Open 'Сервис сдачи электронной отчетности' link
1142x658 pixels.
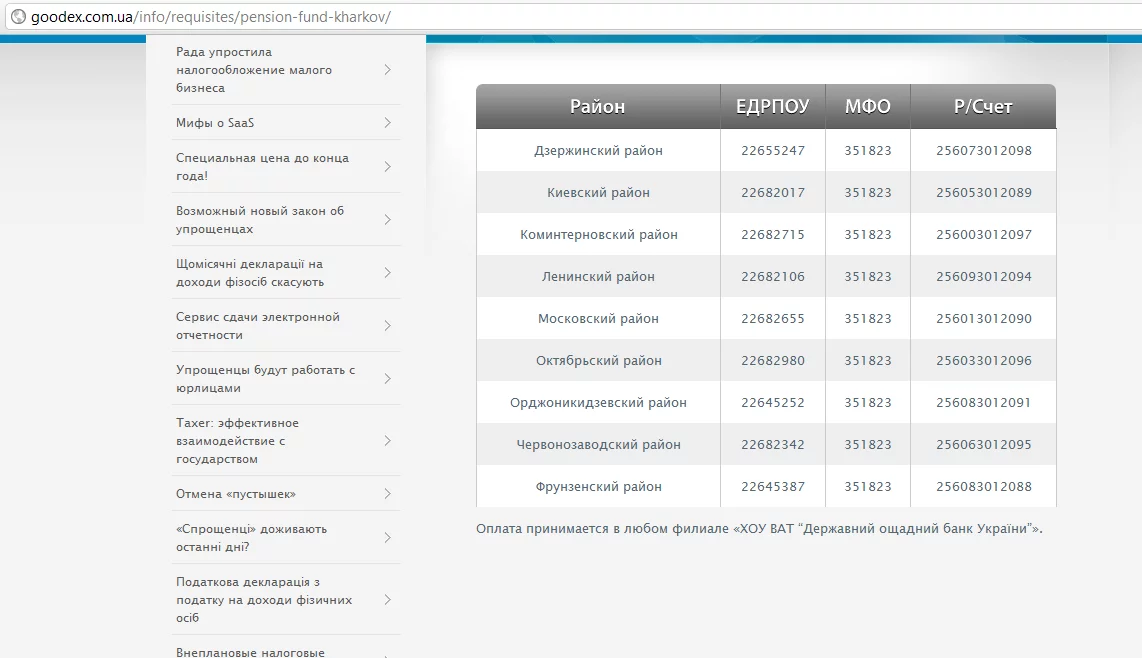[258, 326]
